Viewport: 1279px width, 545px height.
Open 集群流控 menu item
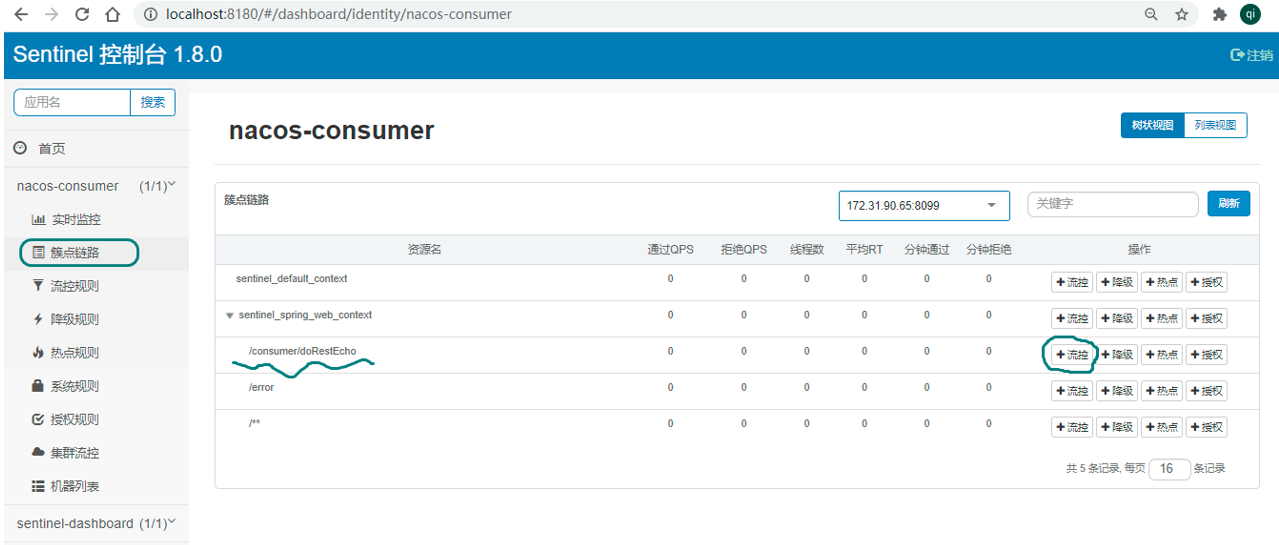(x=75, y=453)
